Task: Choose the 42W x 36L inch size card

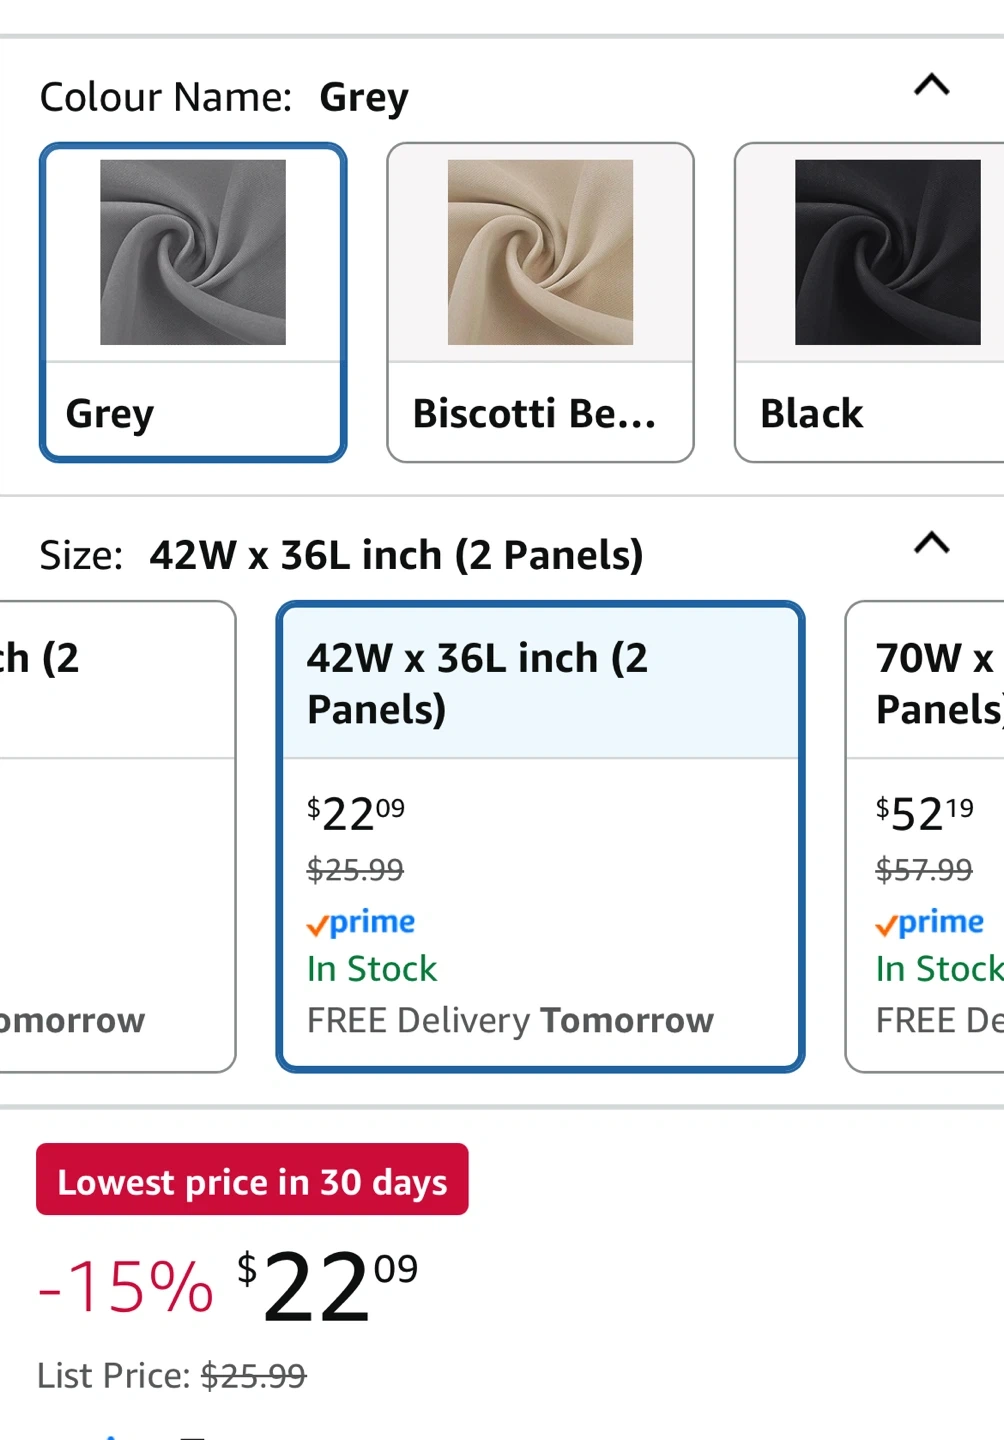Action: tap(540, 837)
